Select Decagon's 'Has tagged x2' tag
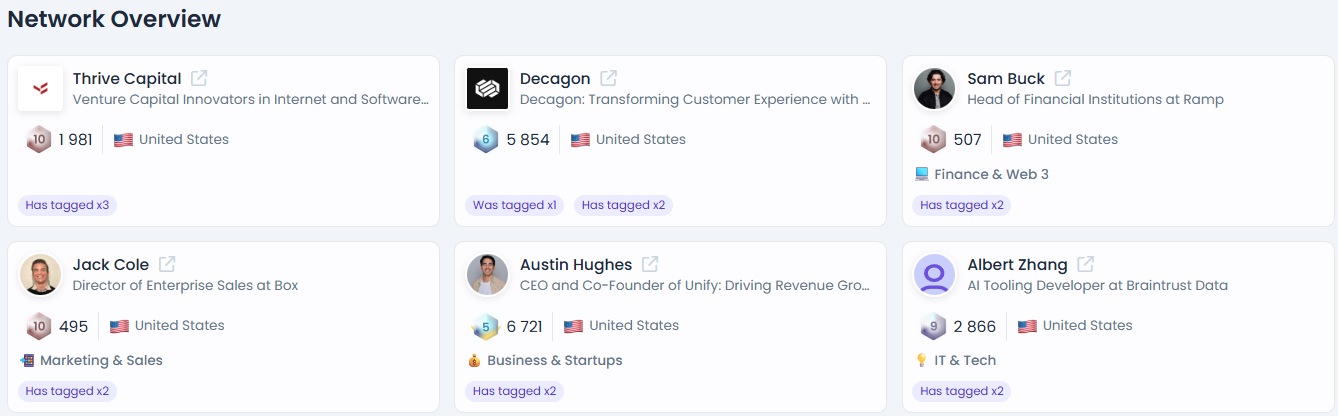Viewport: 1338px width, 416px height. [623, 205]
